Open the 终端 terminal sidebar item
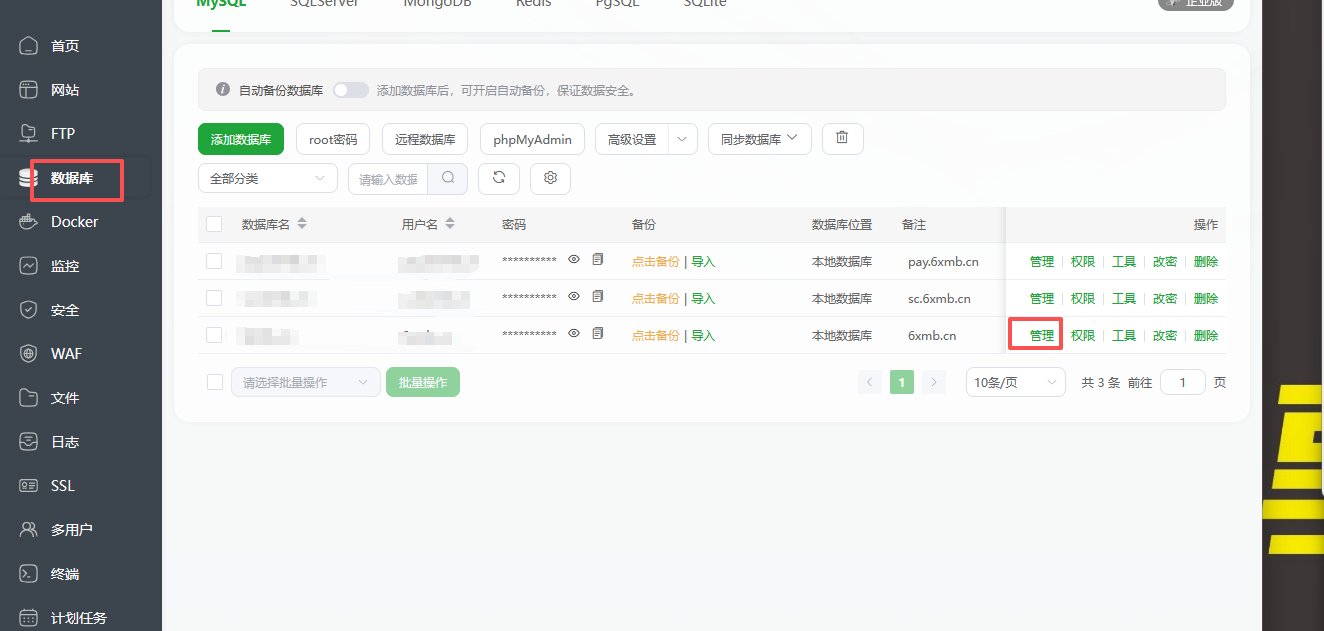The width and height of the screenshot is (1324, 631). point(65,574)
